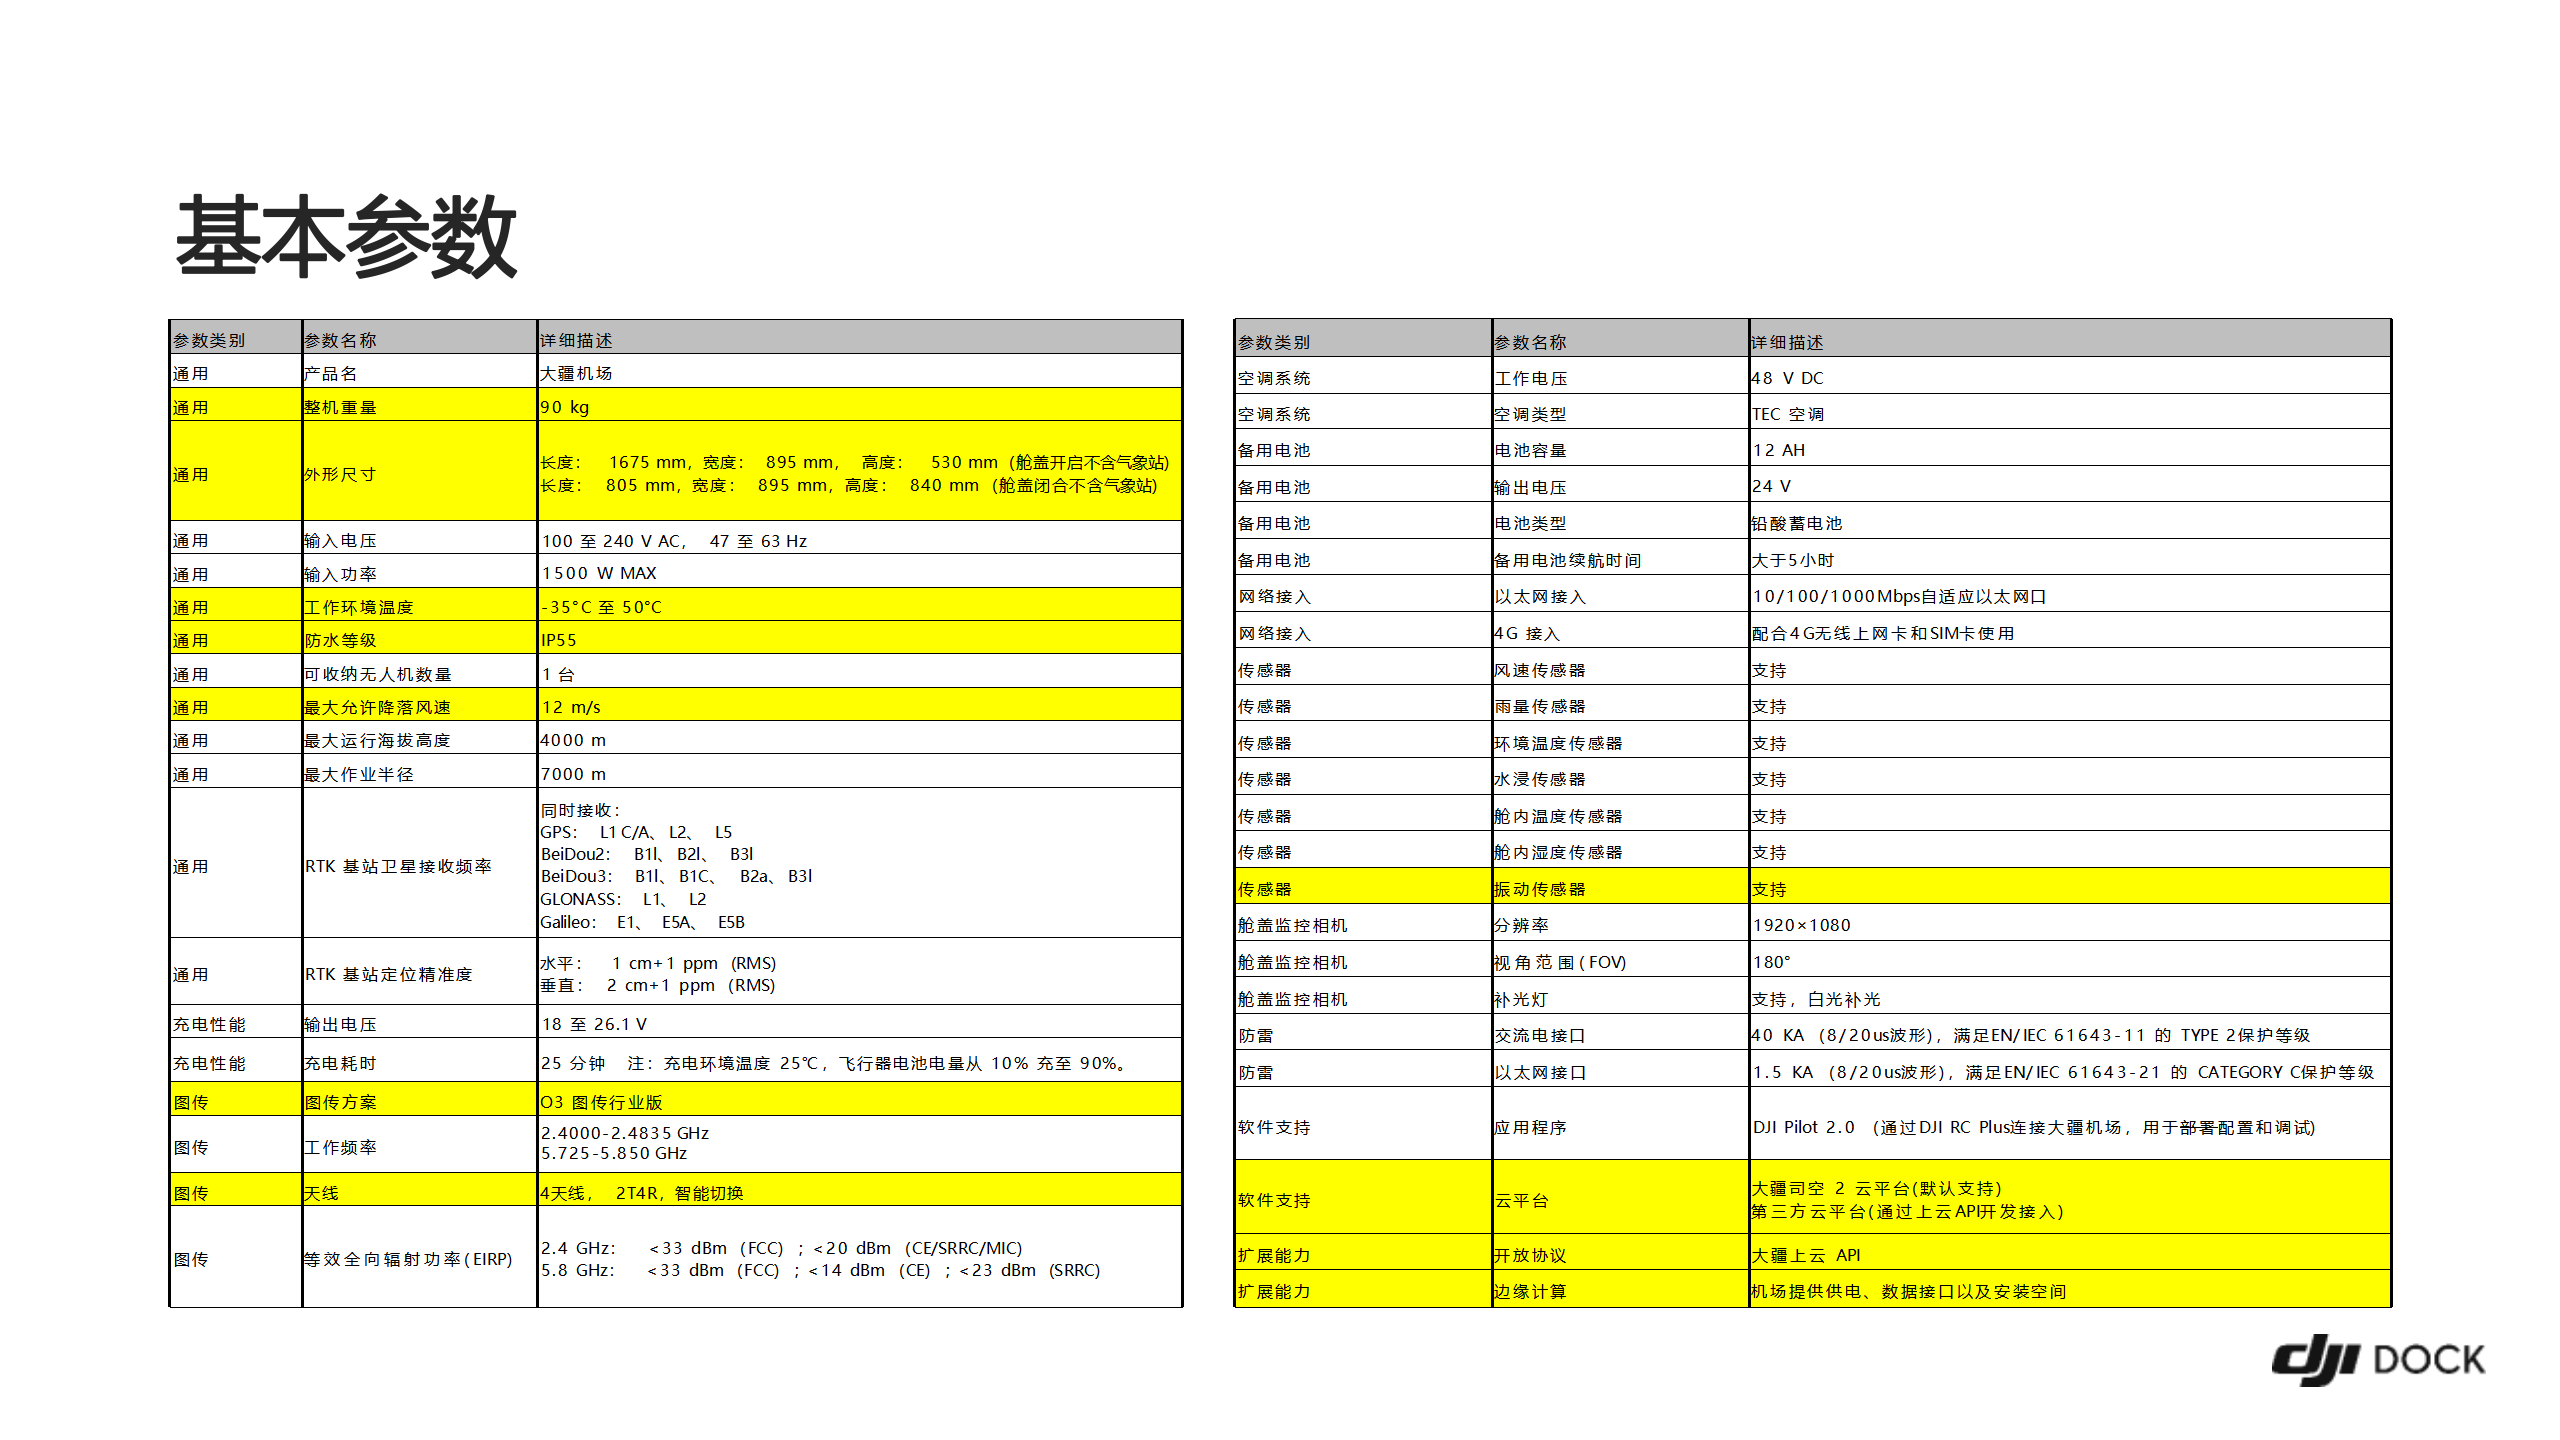Screen dimensions: 2560x1440
Task: Click the 48 V DC cell
Action: (2069, 376)
